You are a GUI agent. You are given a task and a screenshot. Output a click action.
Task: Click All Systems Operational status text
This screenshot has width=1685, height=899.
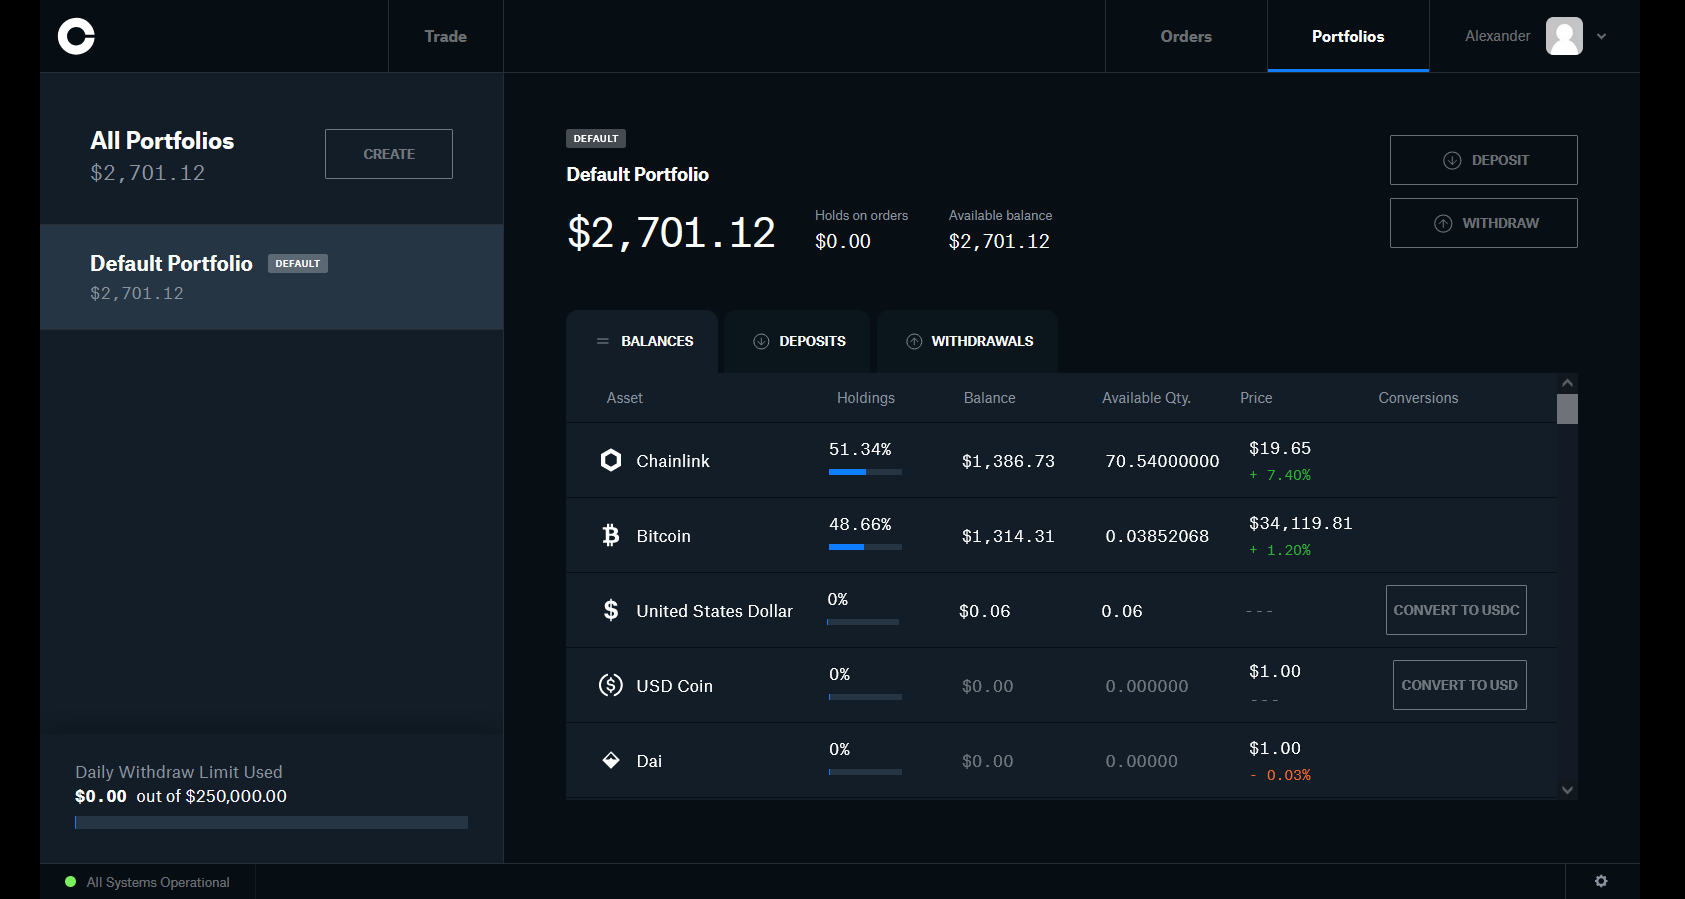pos(158,882)
